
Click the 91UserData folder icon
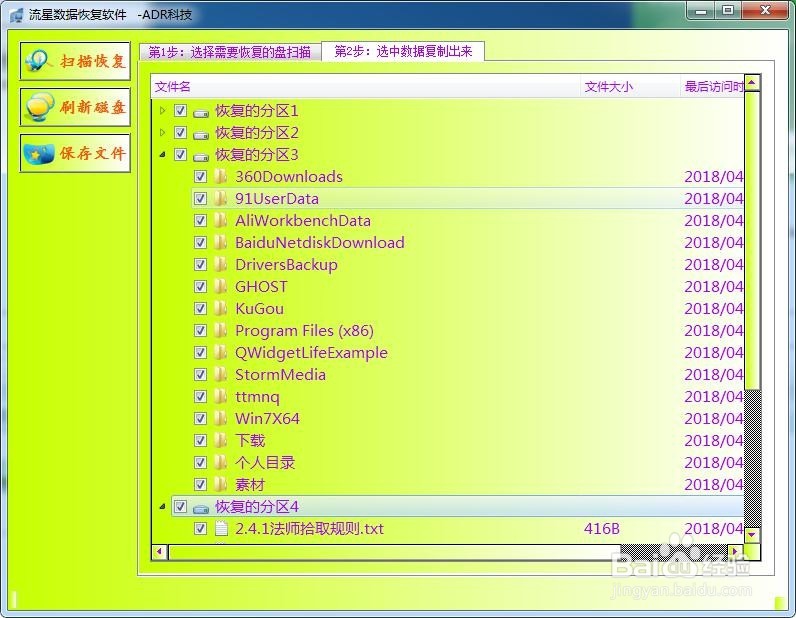click(220, 199)
